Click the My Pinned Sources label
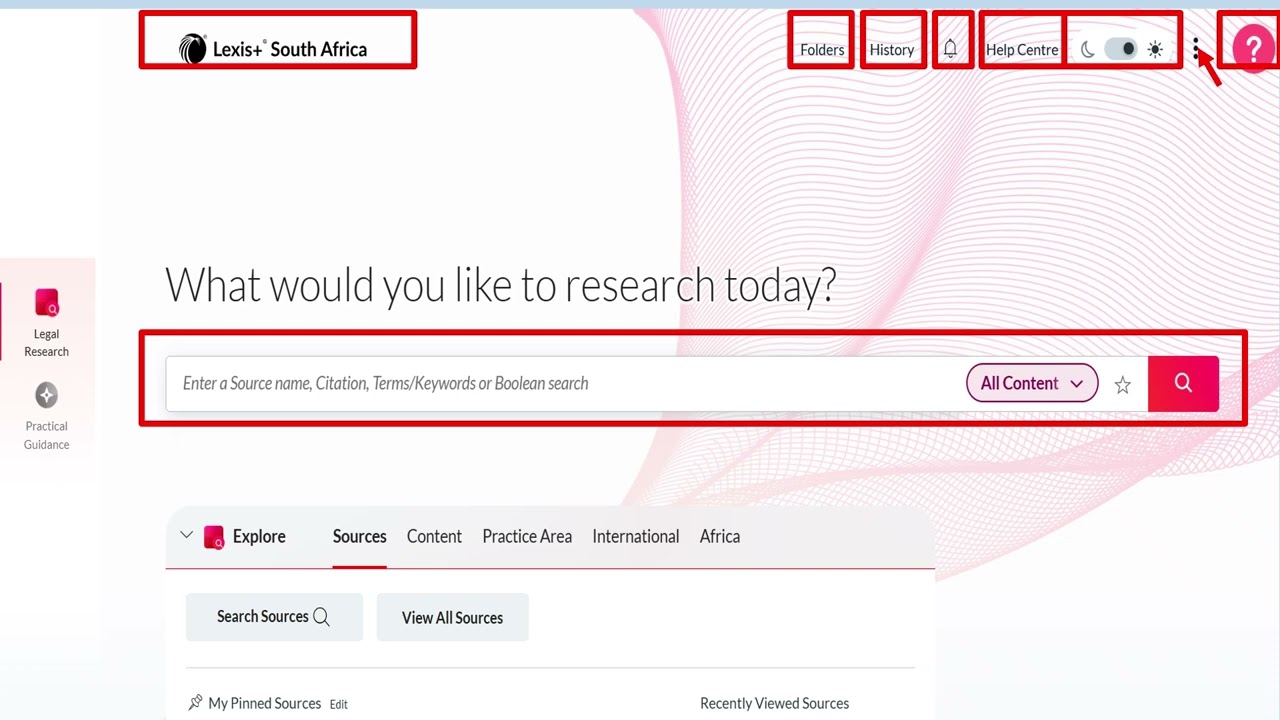The width and height of the screenshot is (1280, 720). pos(265,703)
